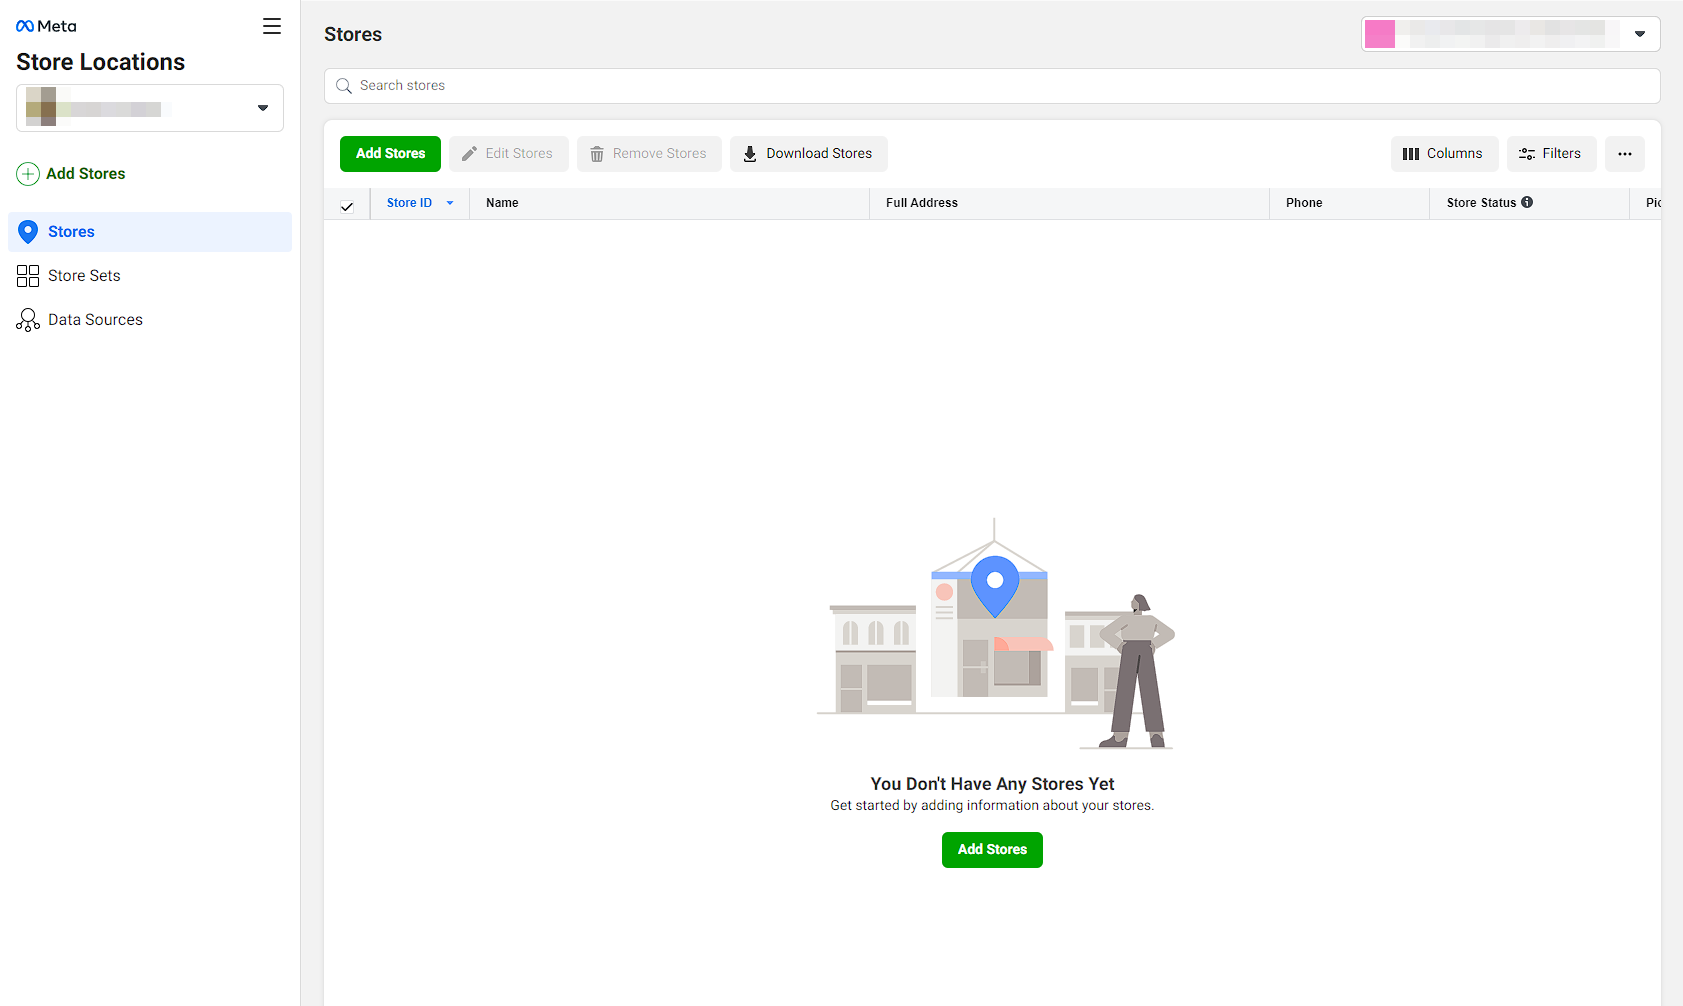Toggle the select-all checkbox in table header

(346, 205)
